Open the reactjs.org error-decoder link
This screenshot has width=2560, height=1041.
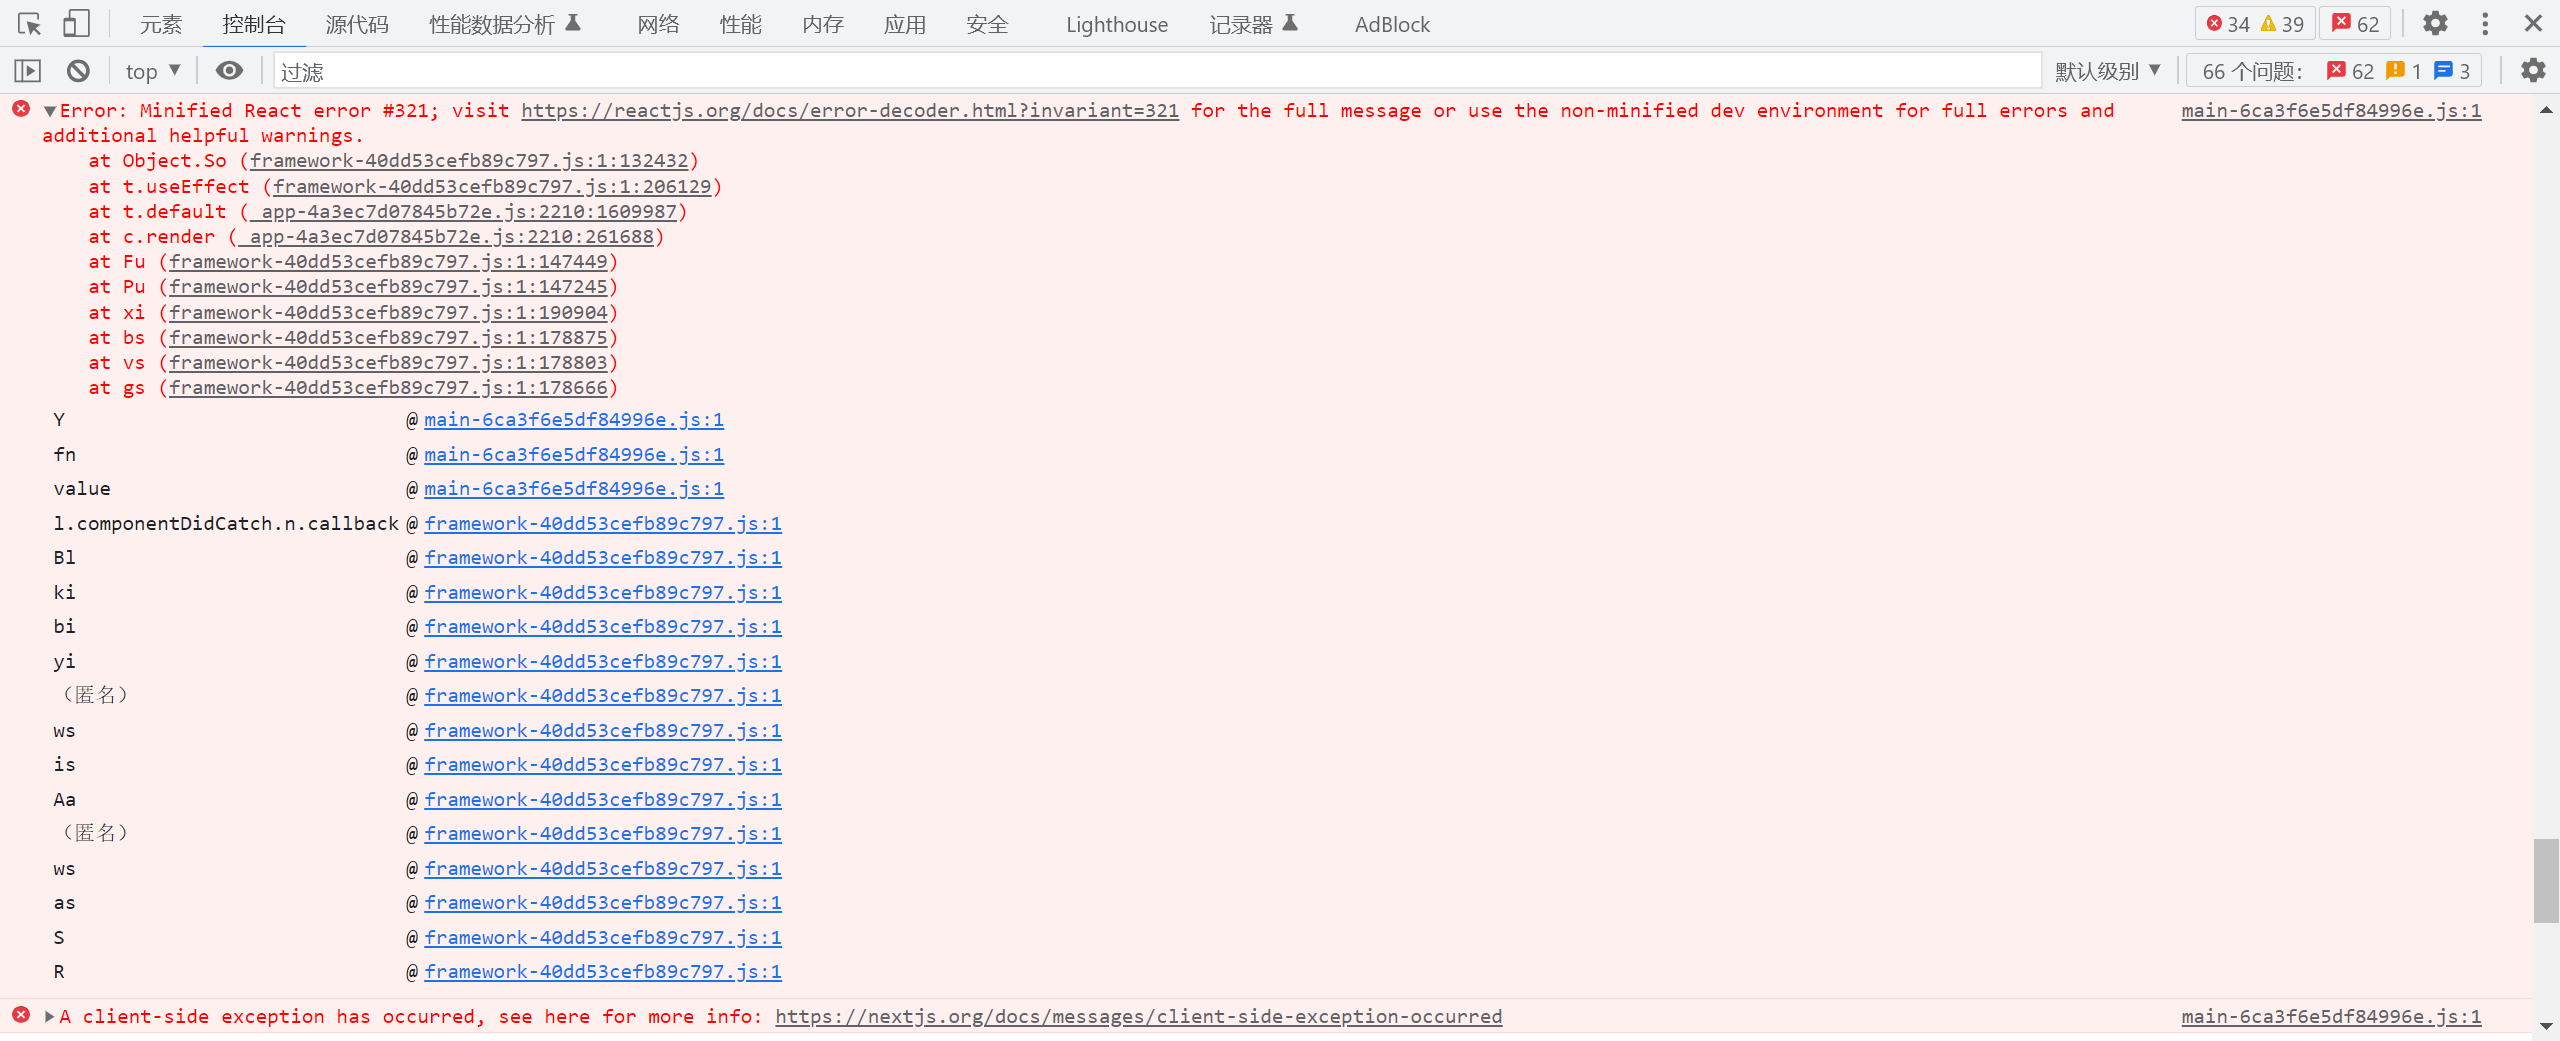[x=850, y=111]
